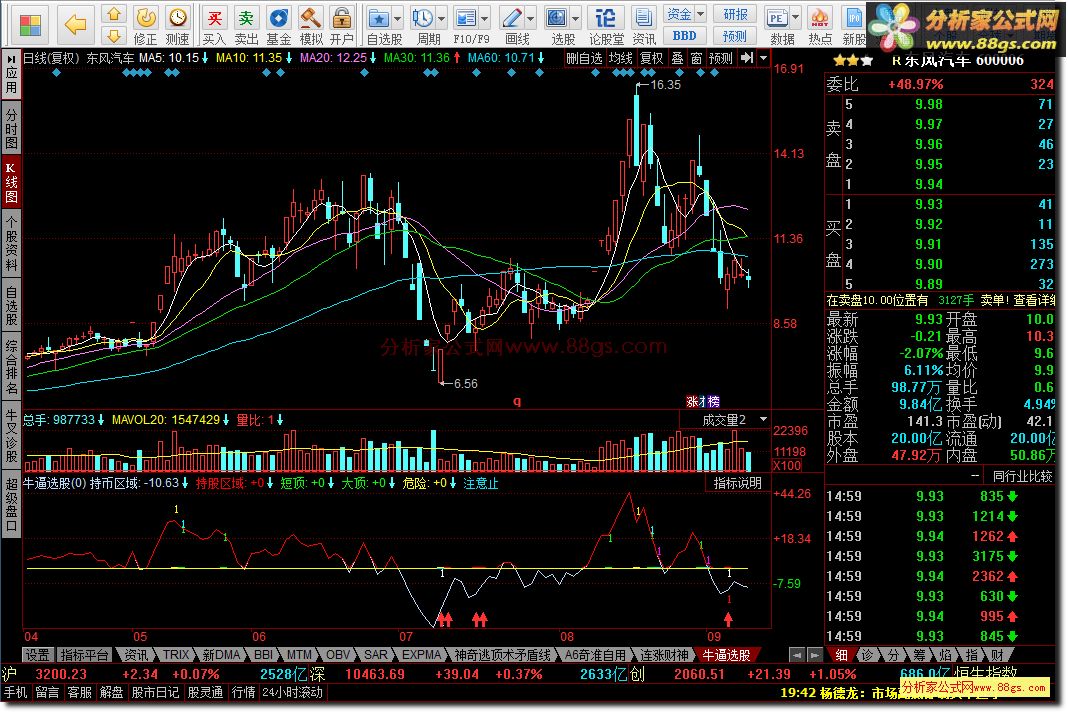Open the chart options dropdown arrow
This screenshot has height=712, width=1068.
click(x=763, y=58)
